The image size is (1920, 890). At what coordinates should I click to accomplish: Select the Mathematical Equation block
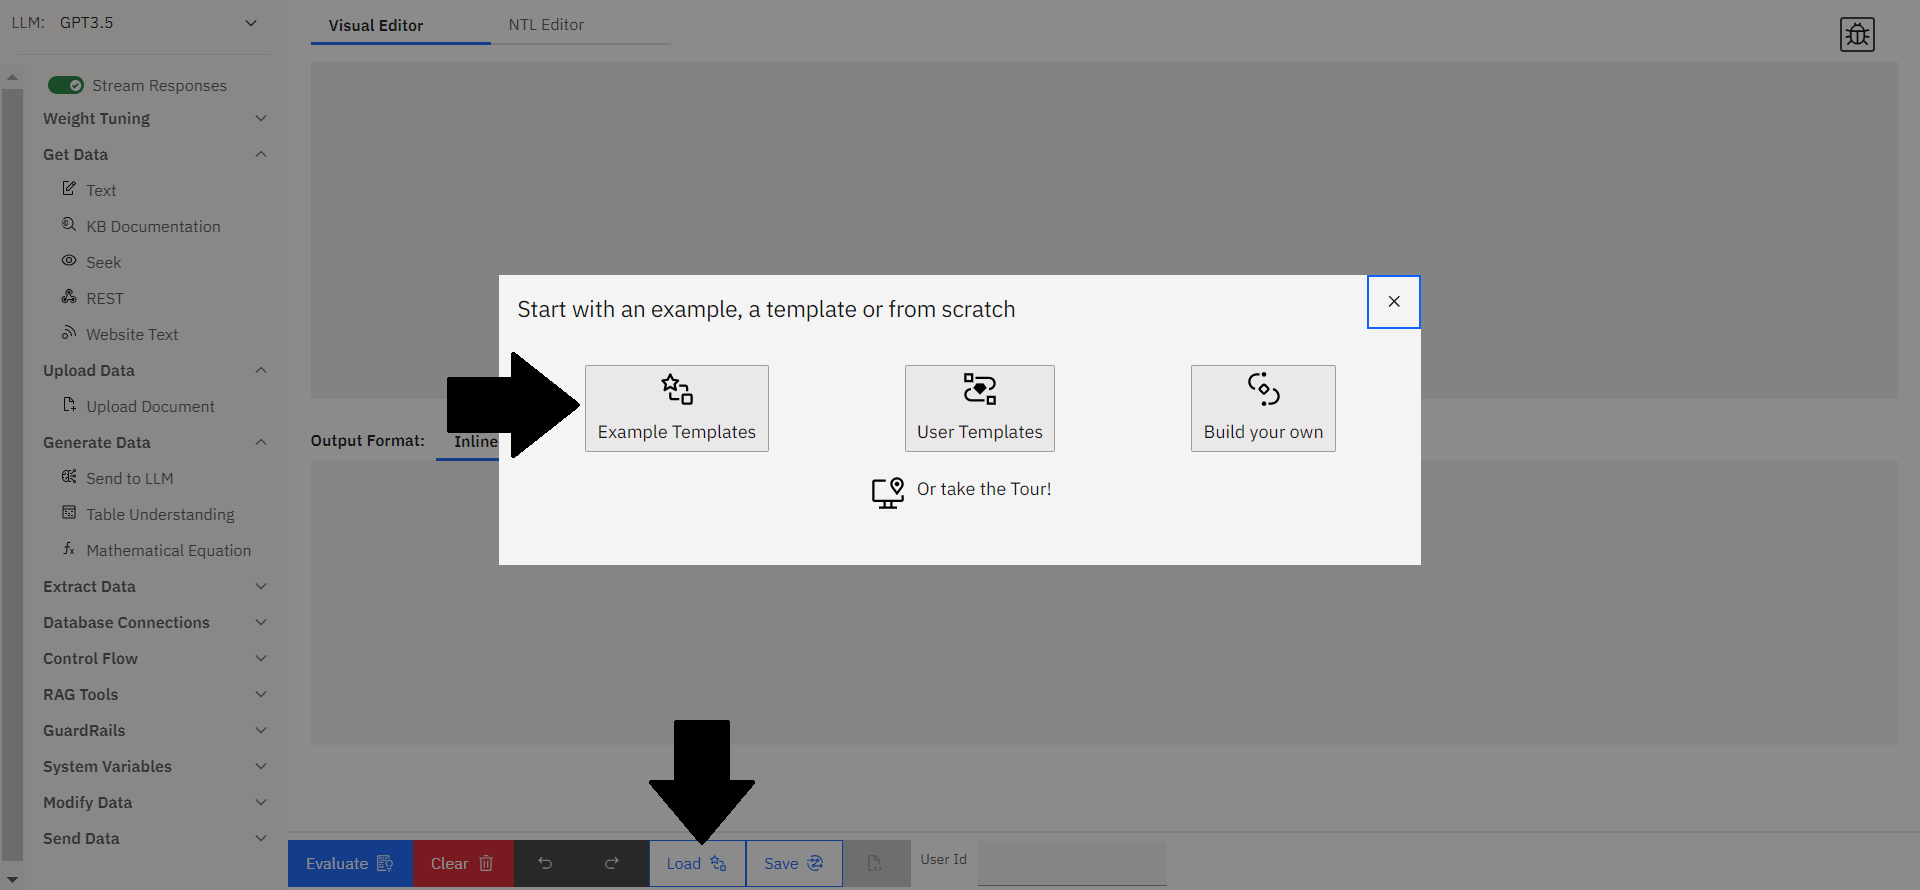(168, 551)
